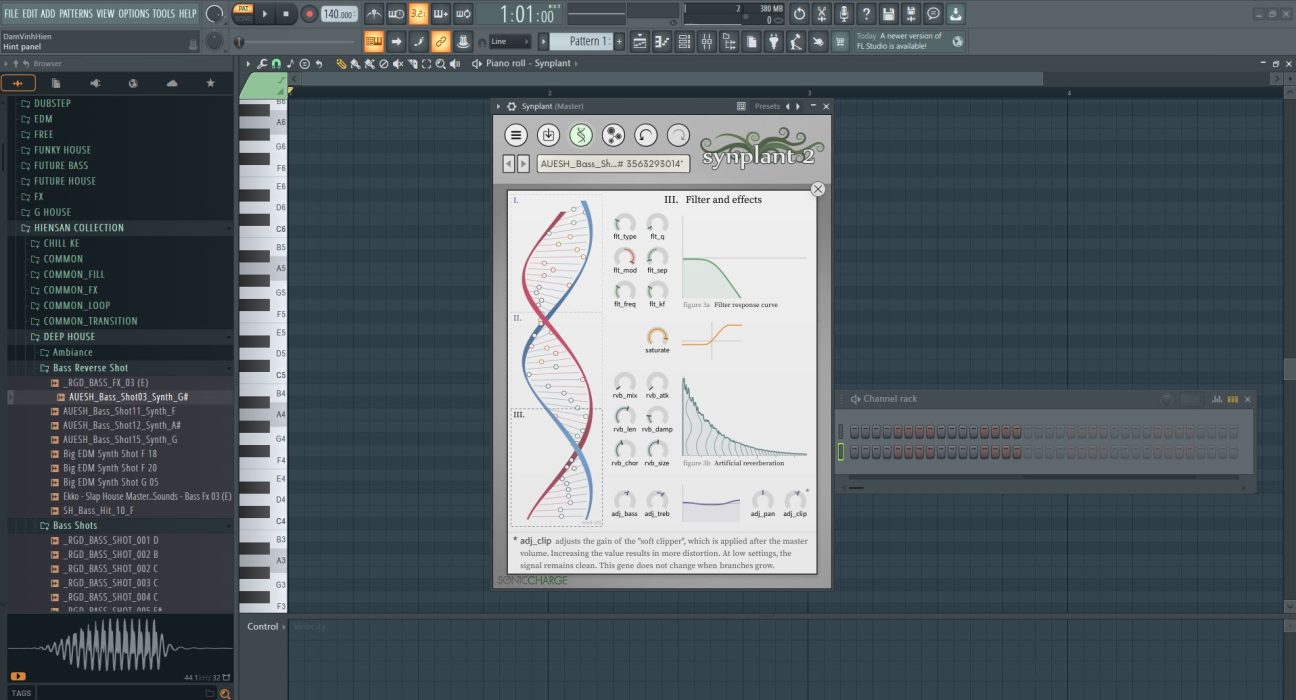The width and height of the screenshot is (1296, 700).
Task: Open the mixer icon in the FL toolbar
Action: coord(708,41)
